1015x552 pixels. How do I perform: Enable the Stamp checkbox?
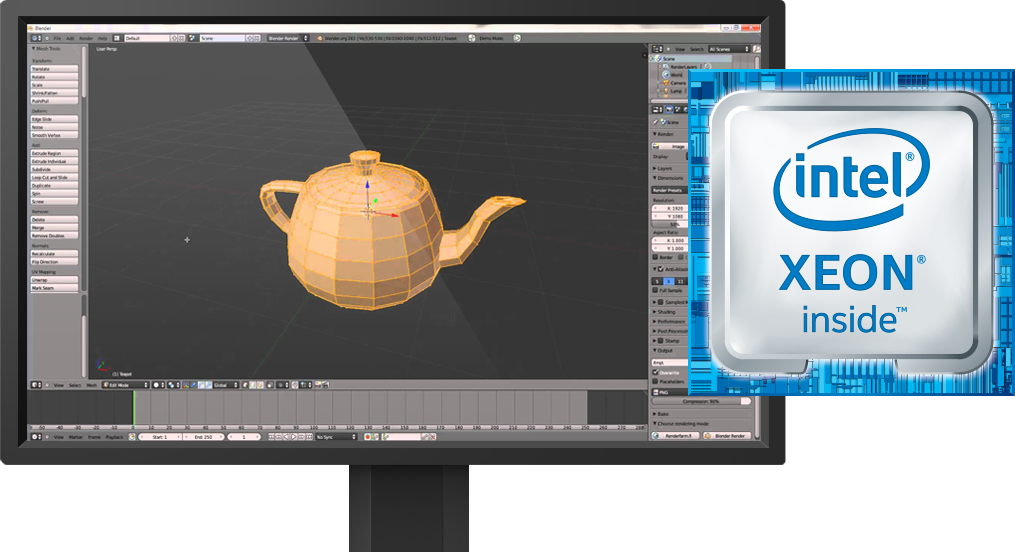click(x=660, y=340)
